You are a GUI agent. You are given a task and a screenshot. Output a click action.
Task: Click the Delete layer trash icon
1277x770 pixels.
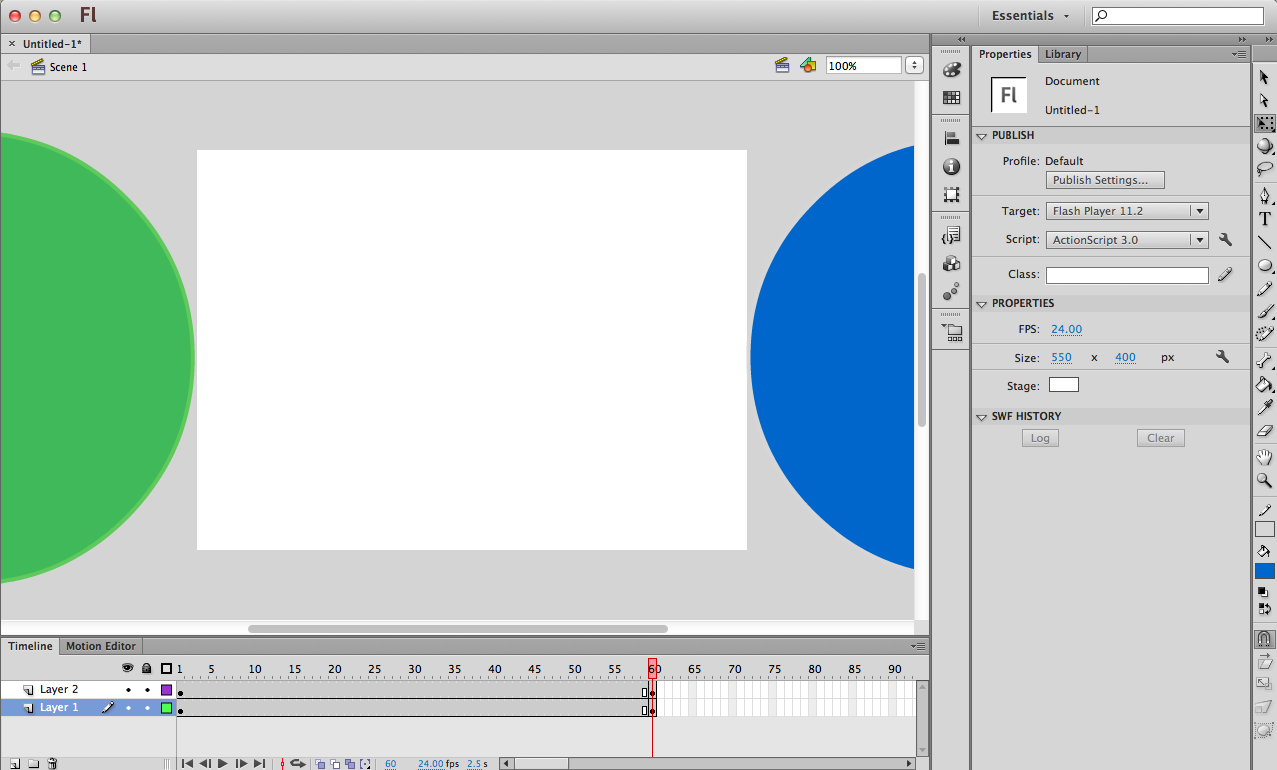point(52,764)
